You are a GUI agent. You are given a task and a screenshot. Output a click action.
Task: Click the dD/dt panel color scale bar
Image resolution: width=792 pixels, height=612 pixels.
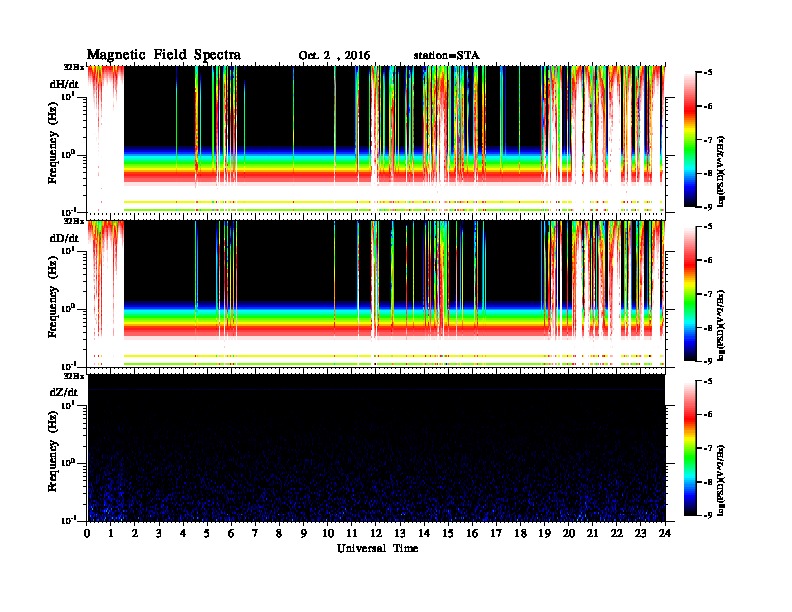tap(690, 294)
